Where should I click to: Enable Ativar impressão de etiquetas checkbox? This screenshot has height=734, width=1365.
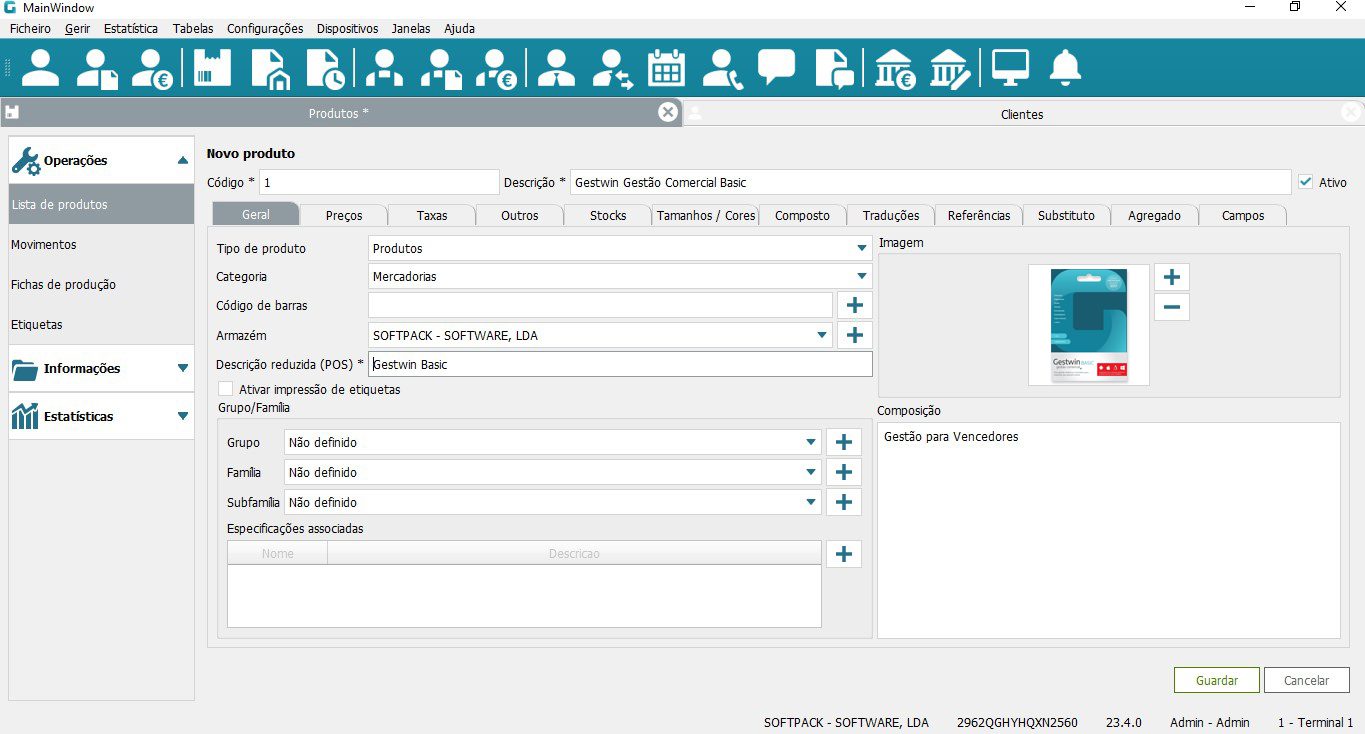coord(226,389)
